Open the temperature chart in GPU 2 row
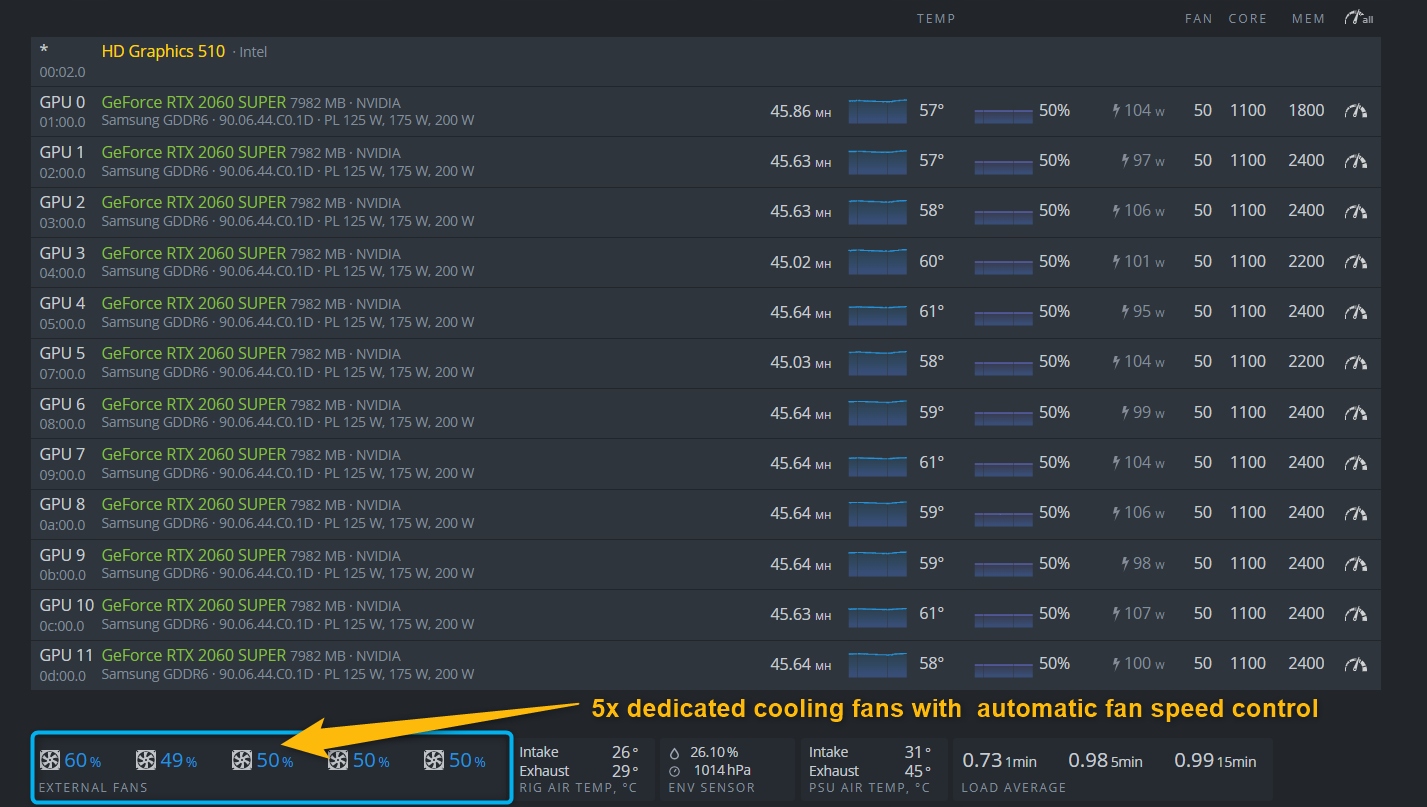This screenshot has height=807, width=1427. coord(878,211)
